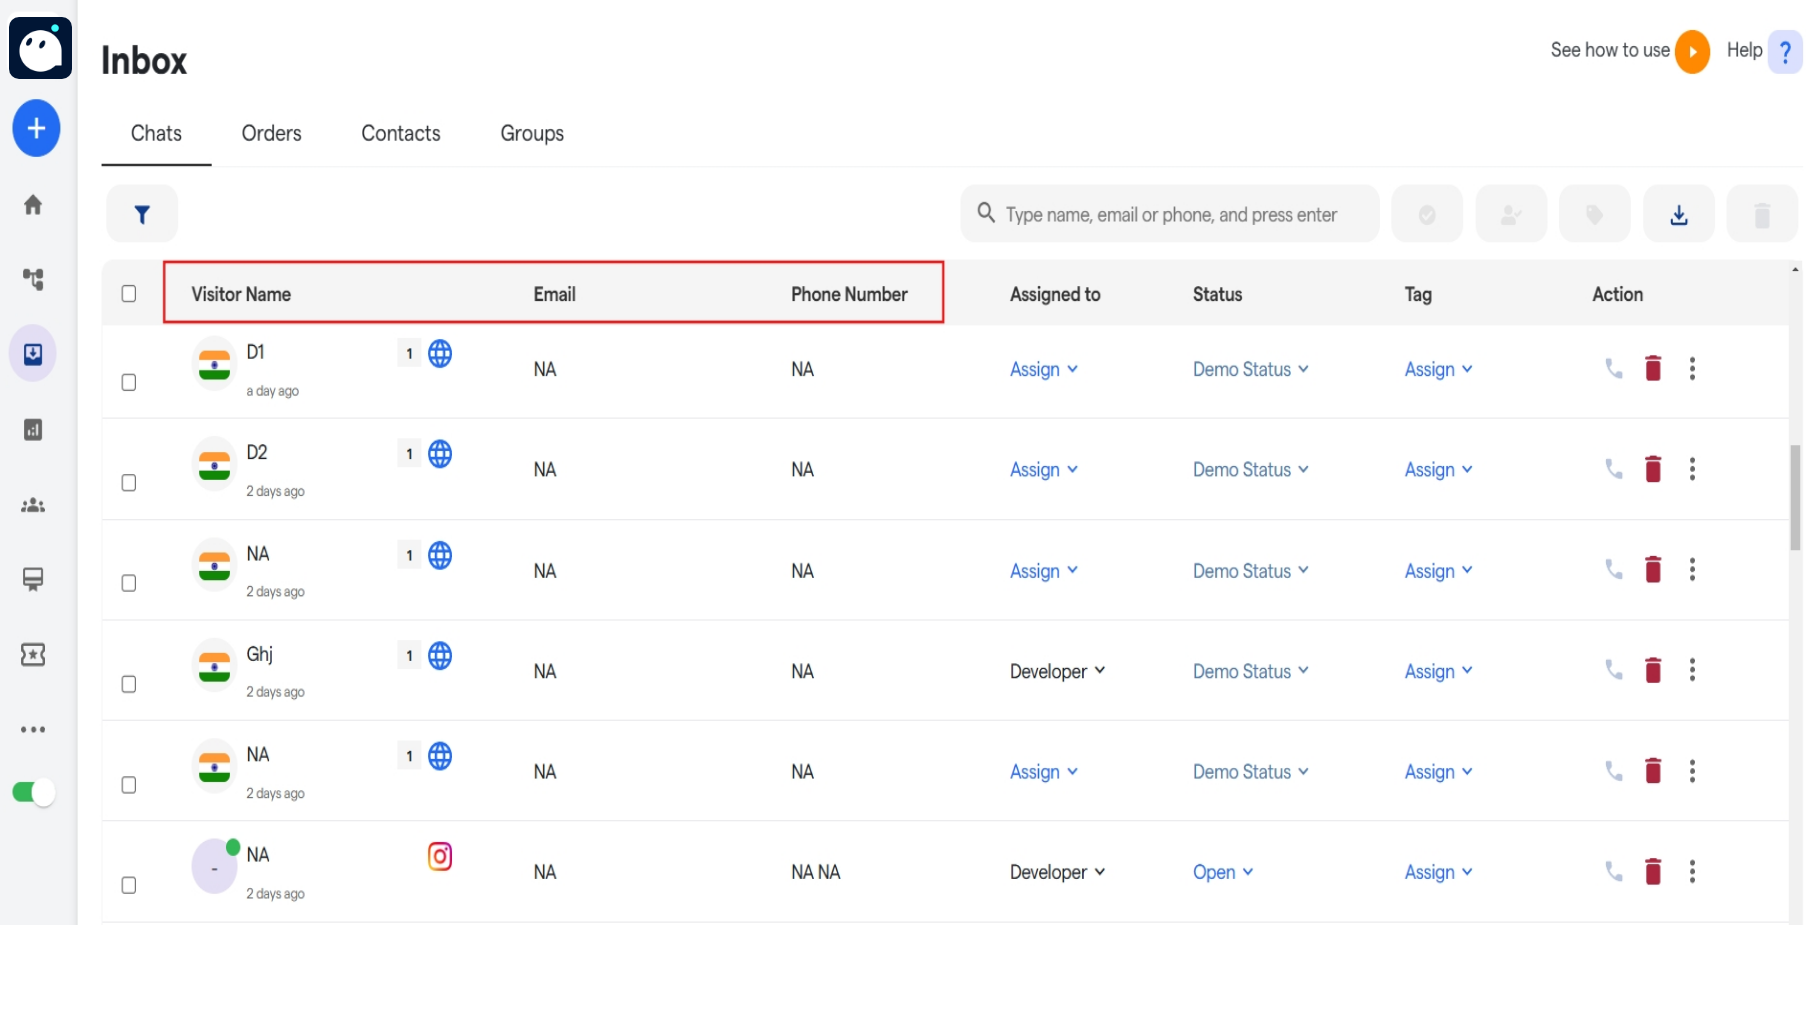Click the orange play video icon
The height and width of the screenshot is (1020, 1806).
1691,51
